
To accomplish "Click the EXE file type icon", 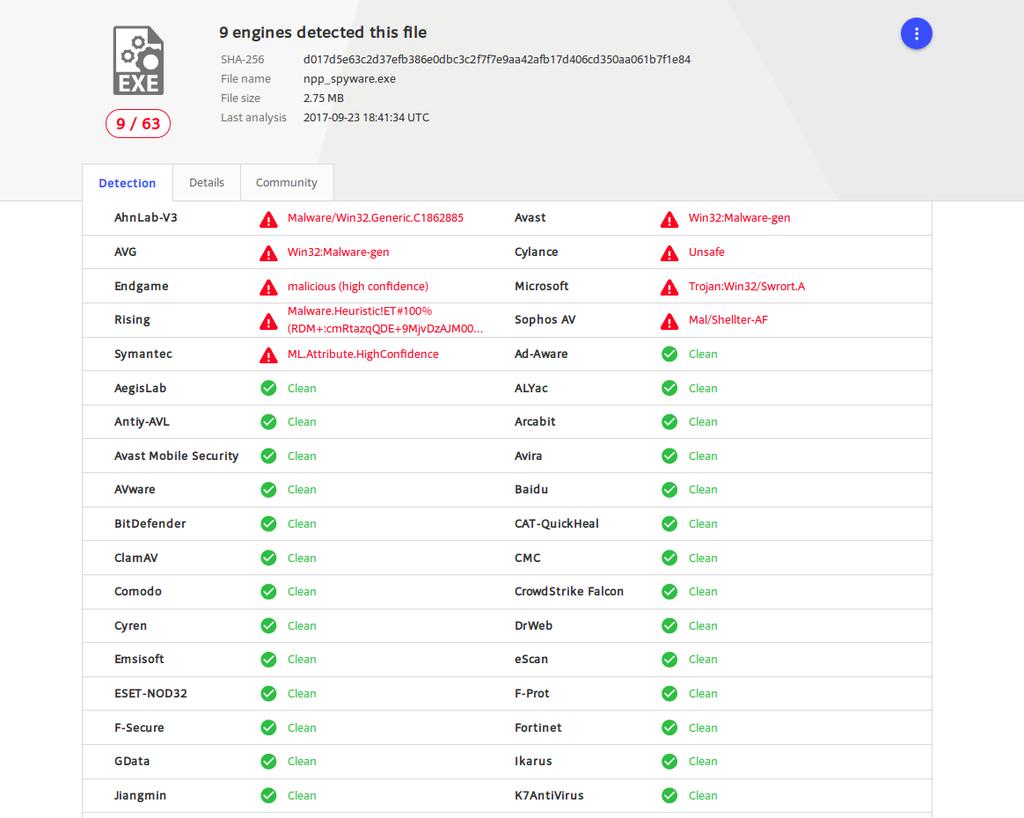I will (x=138, y=61).
